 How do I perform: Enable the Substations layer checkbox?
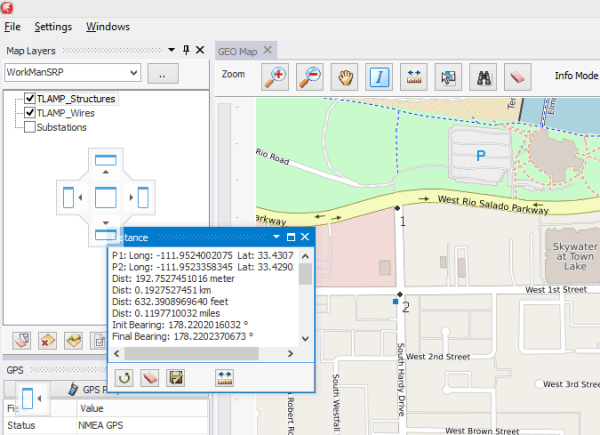[x=30, y=127]
